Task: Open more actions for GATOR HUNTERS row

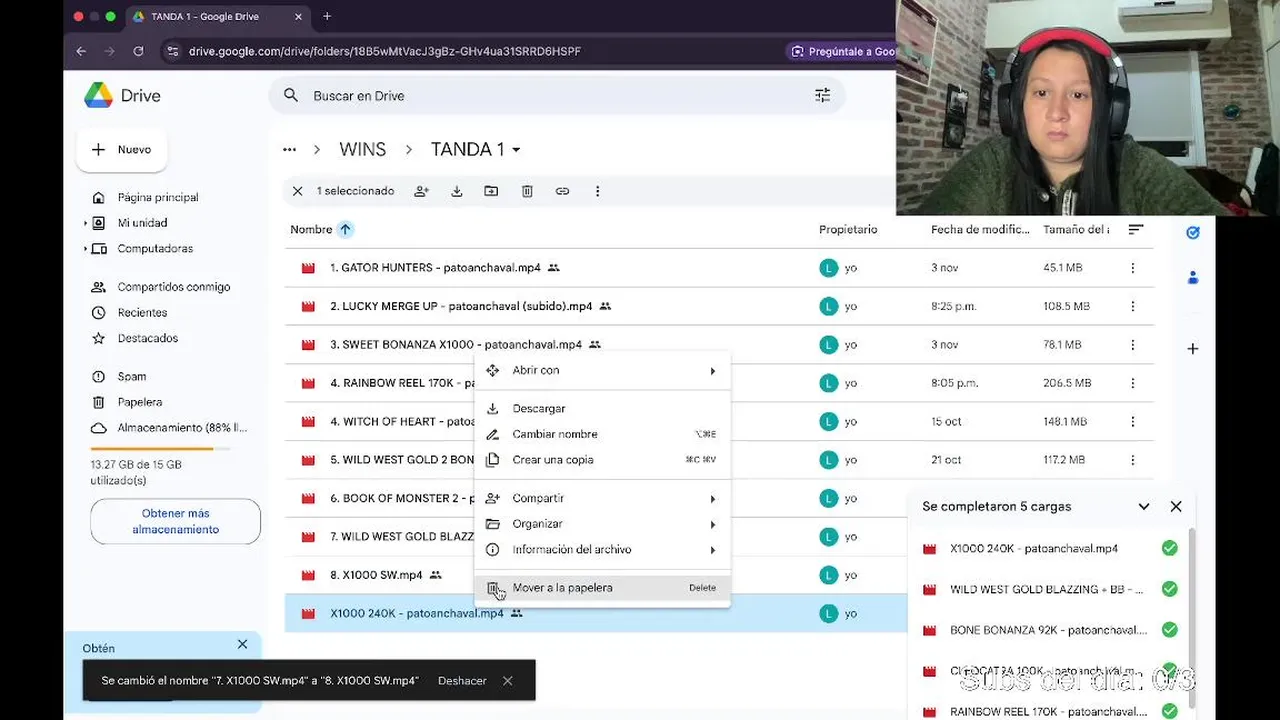Action: click(x=1132, y=268)
